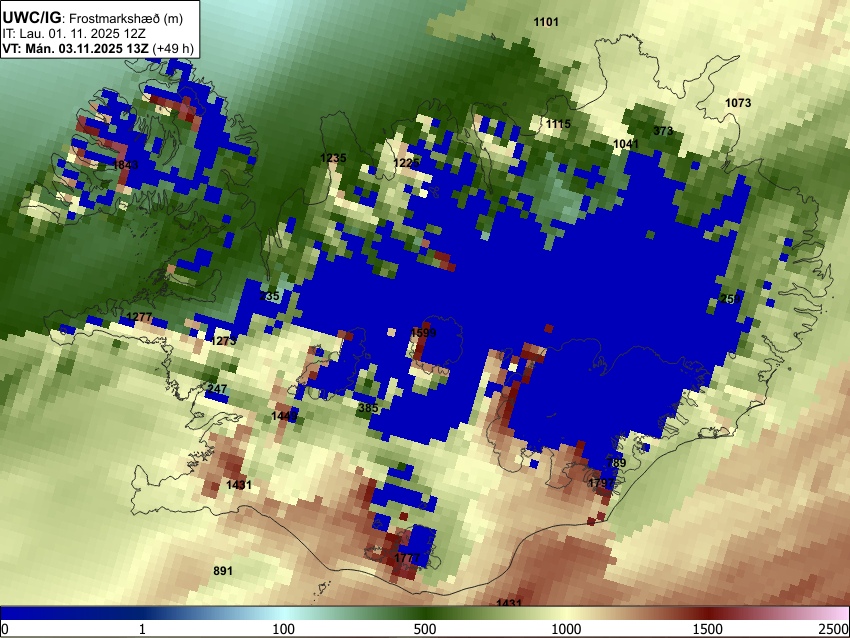850x638 pixels.
Task: Click the map title 'UWC/IG: Frostmarkshæð (m)'
Action: (93, 18)
